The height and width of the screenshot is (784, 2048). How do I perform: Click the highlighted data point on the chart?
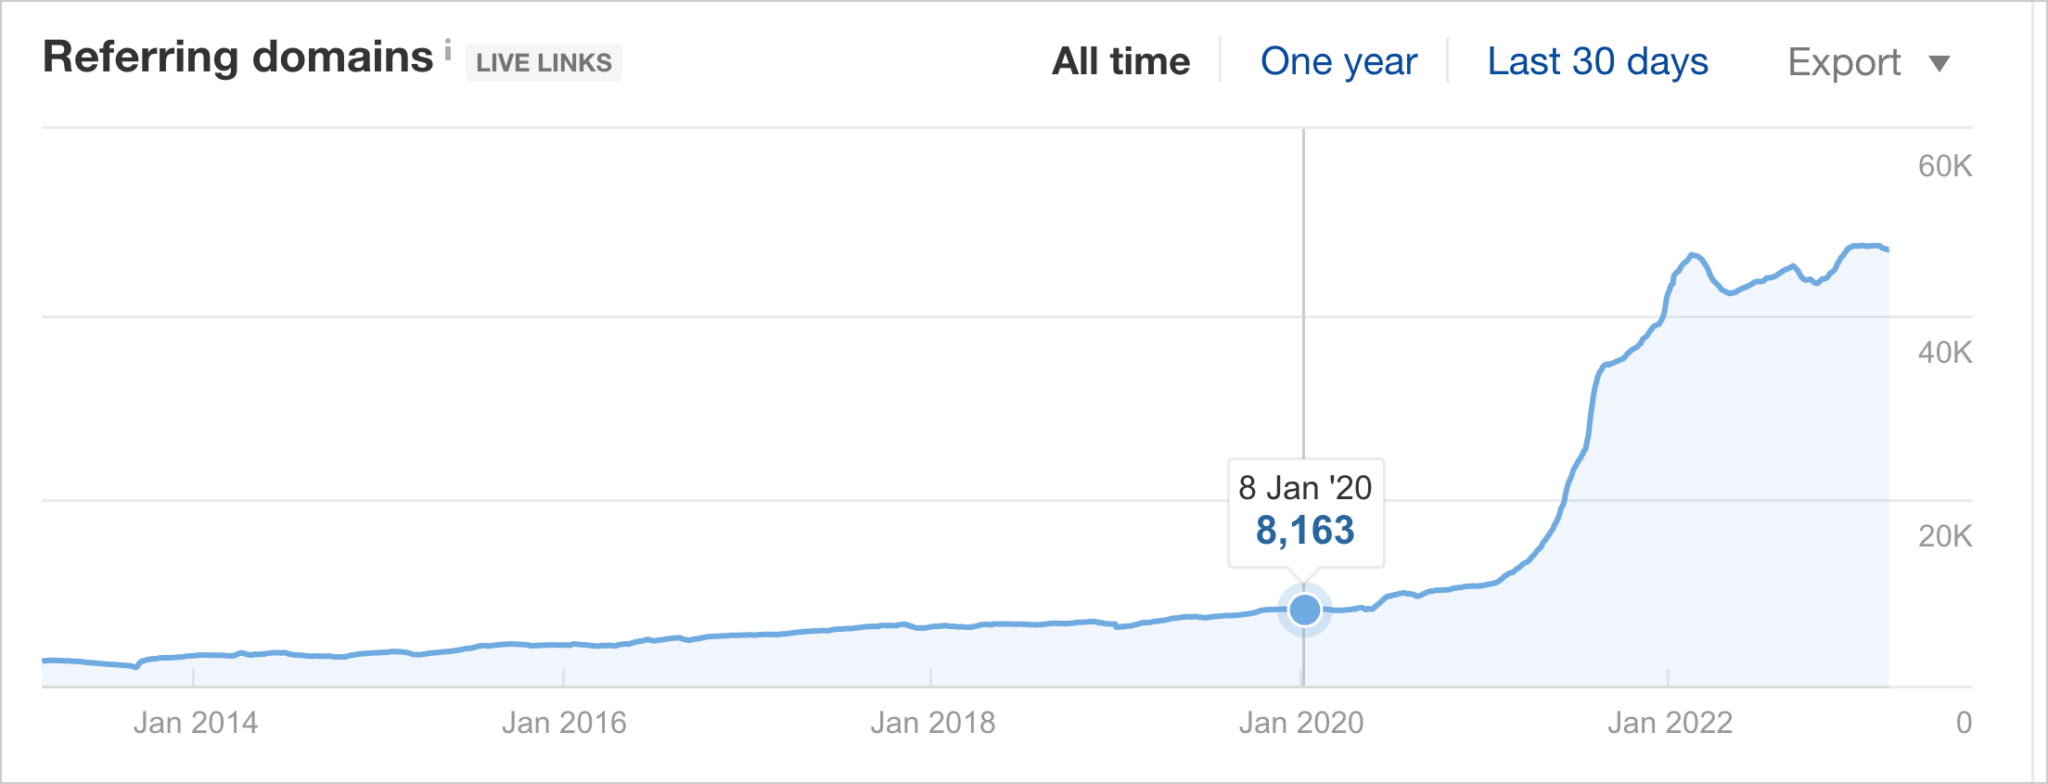1304,609
